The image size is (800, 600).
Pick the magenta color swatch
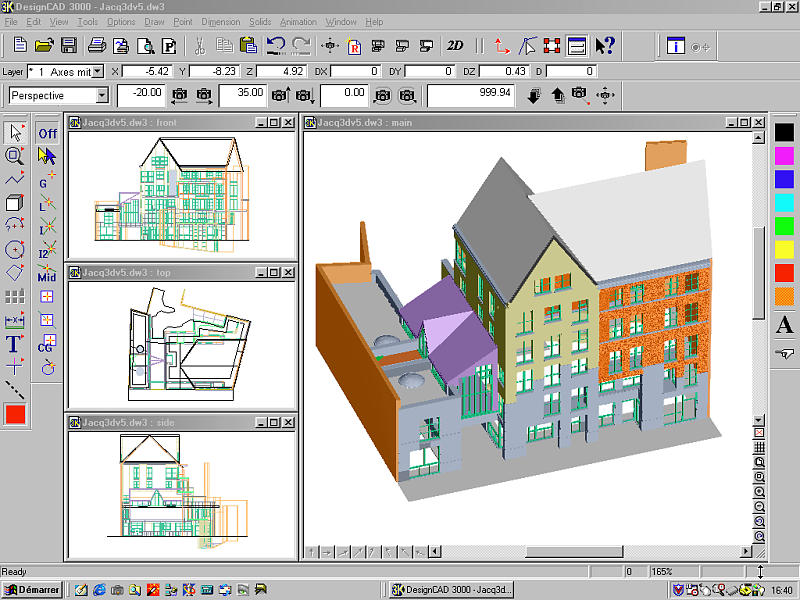tap(784, 155)
